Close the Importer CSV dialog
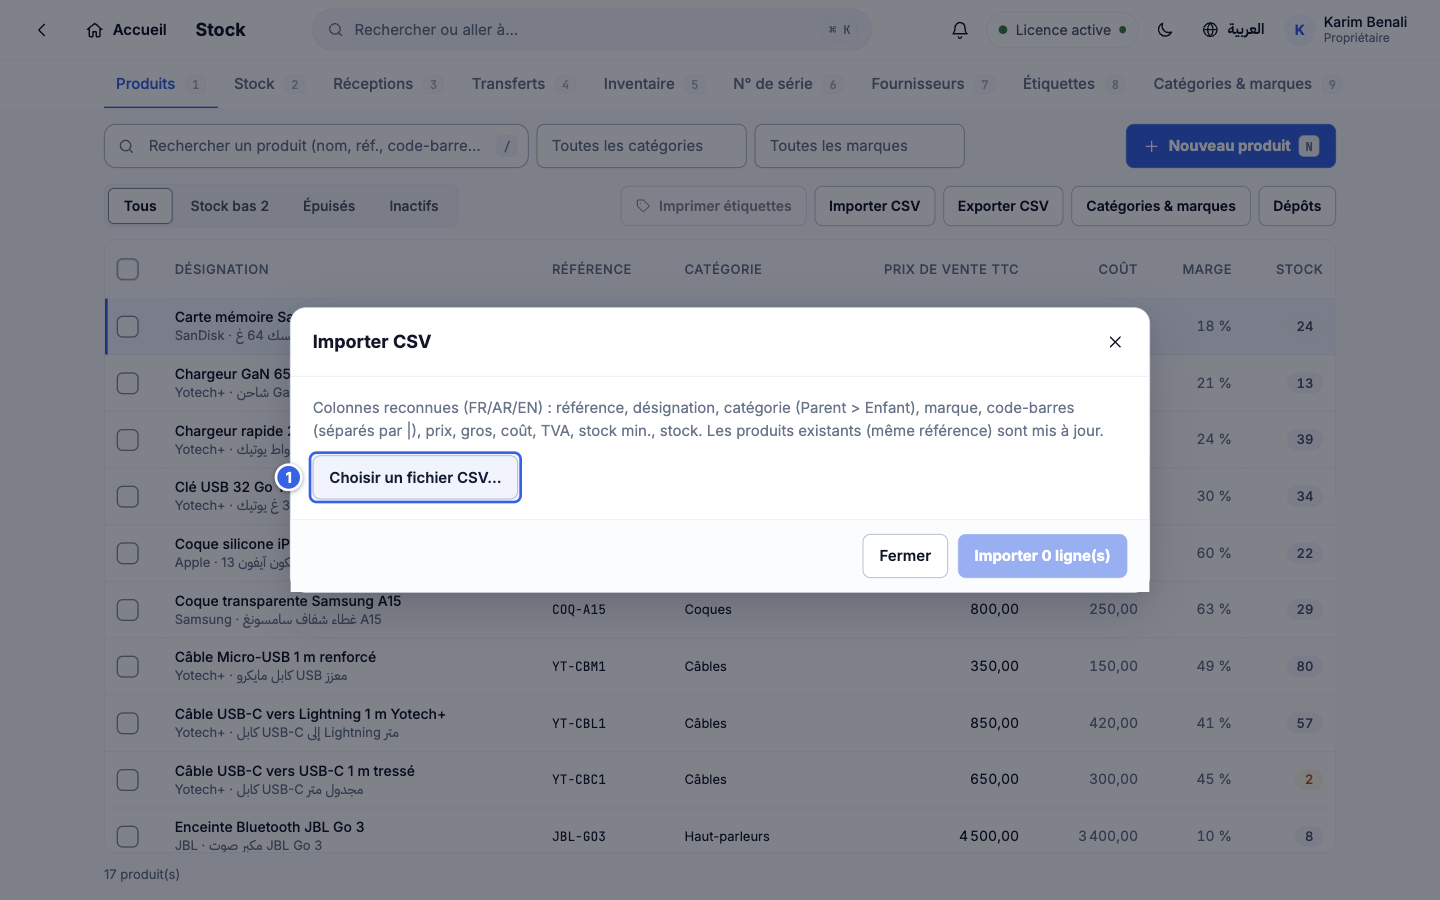 [x=1115, y=342]
